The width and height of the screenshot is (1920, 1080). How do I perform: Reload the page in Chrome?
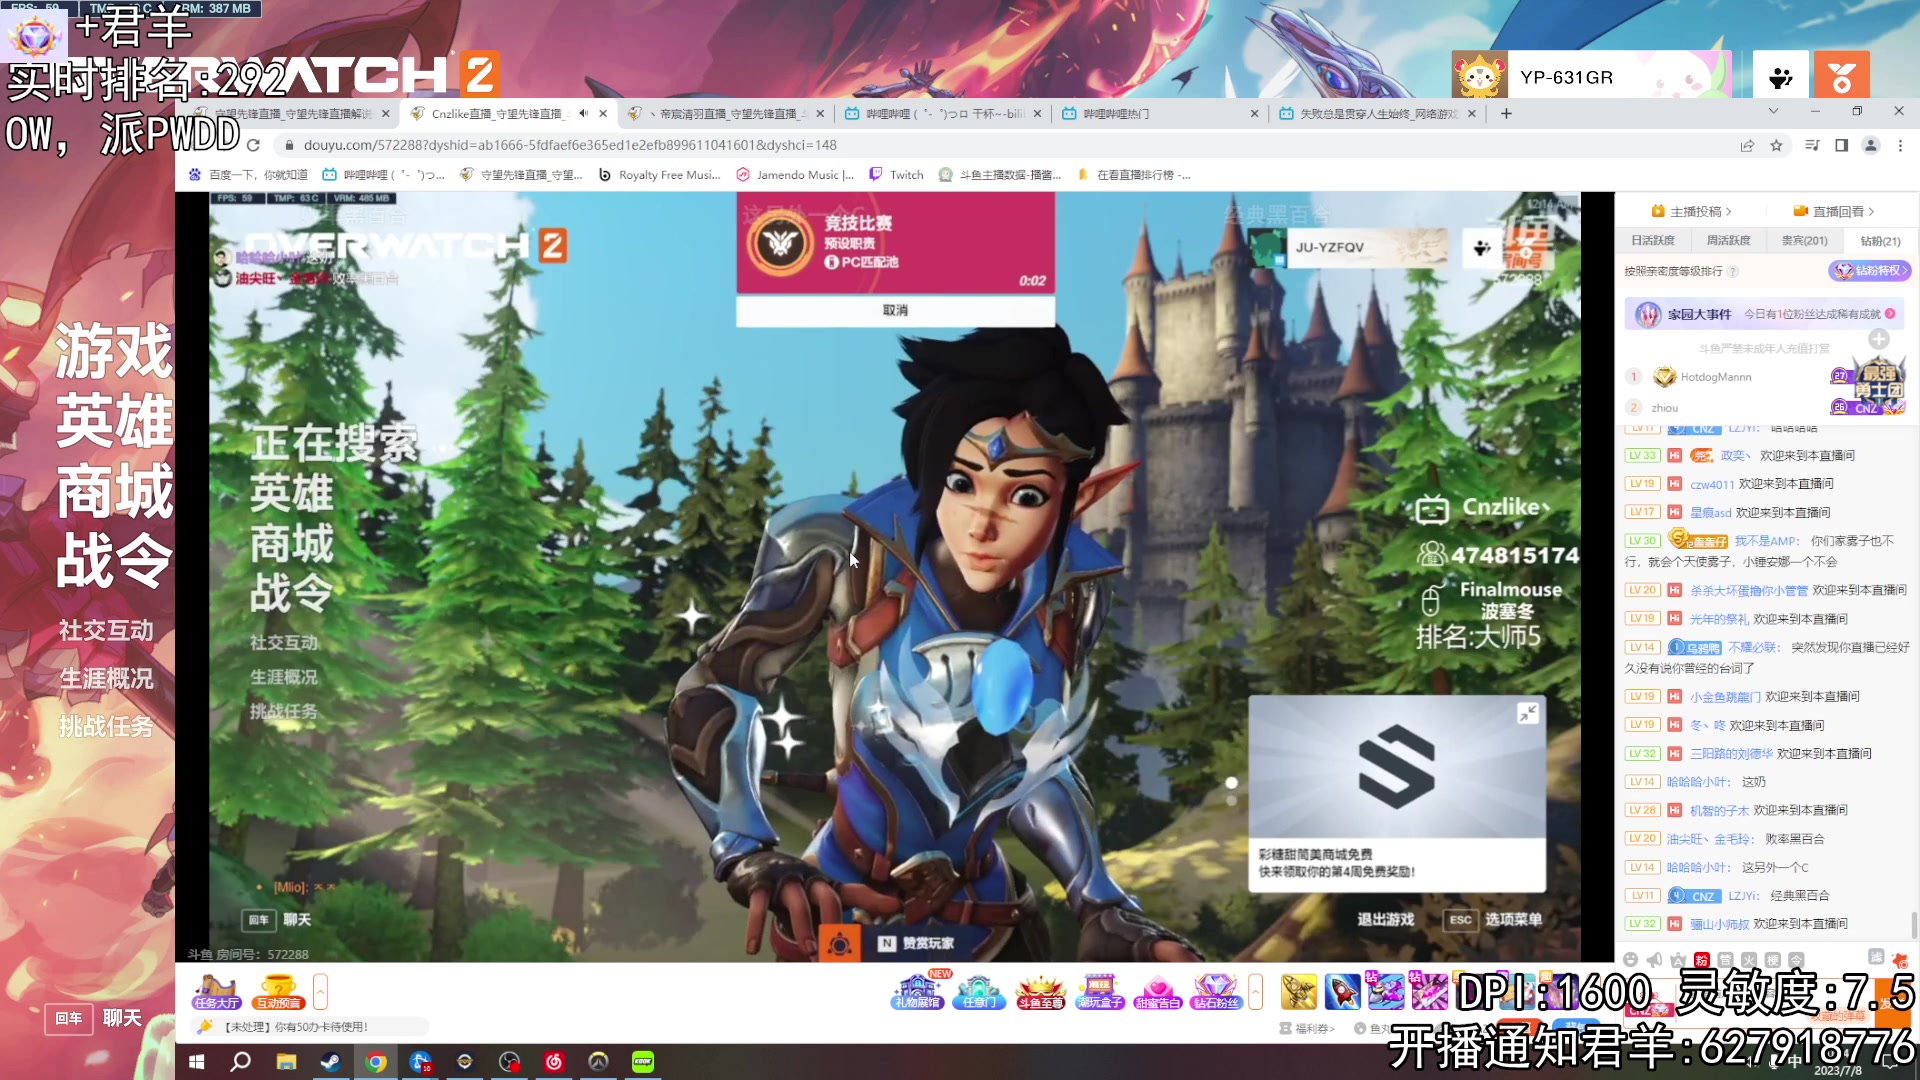click(253, 145)
